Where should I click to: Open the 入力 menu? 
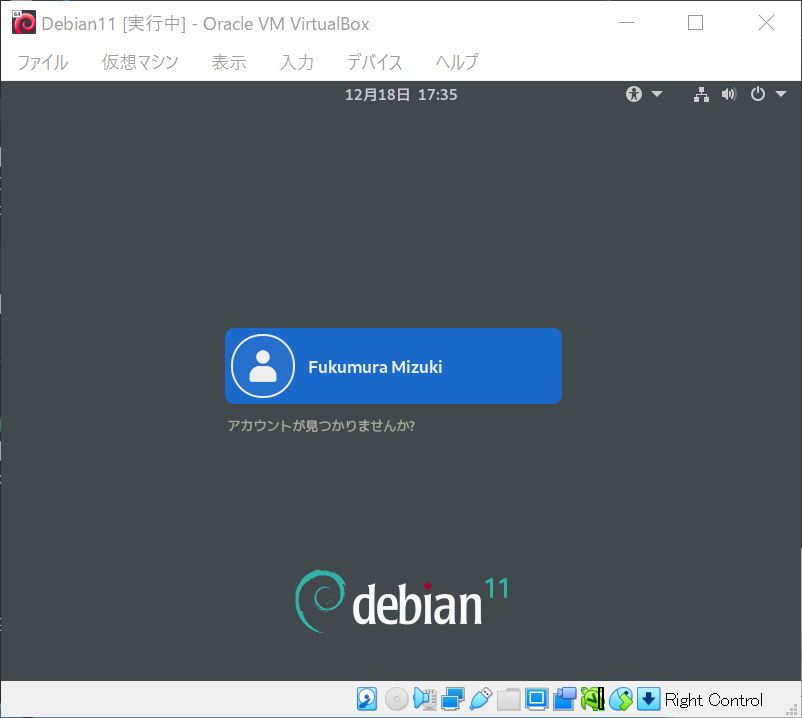coord(297,62)
